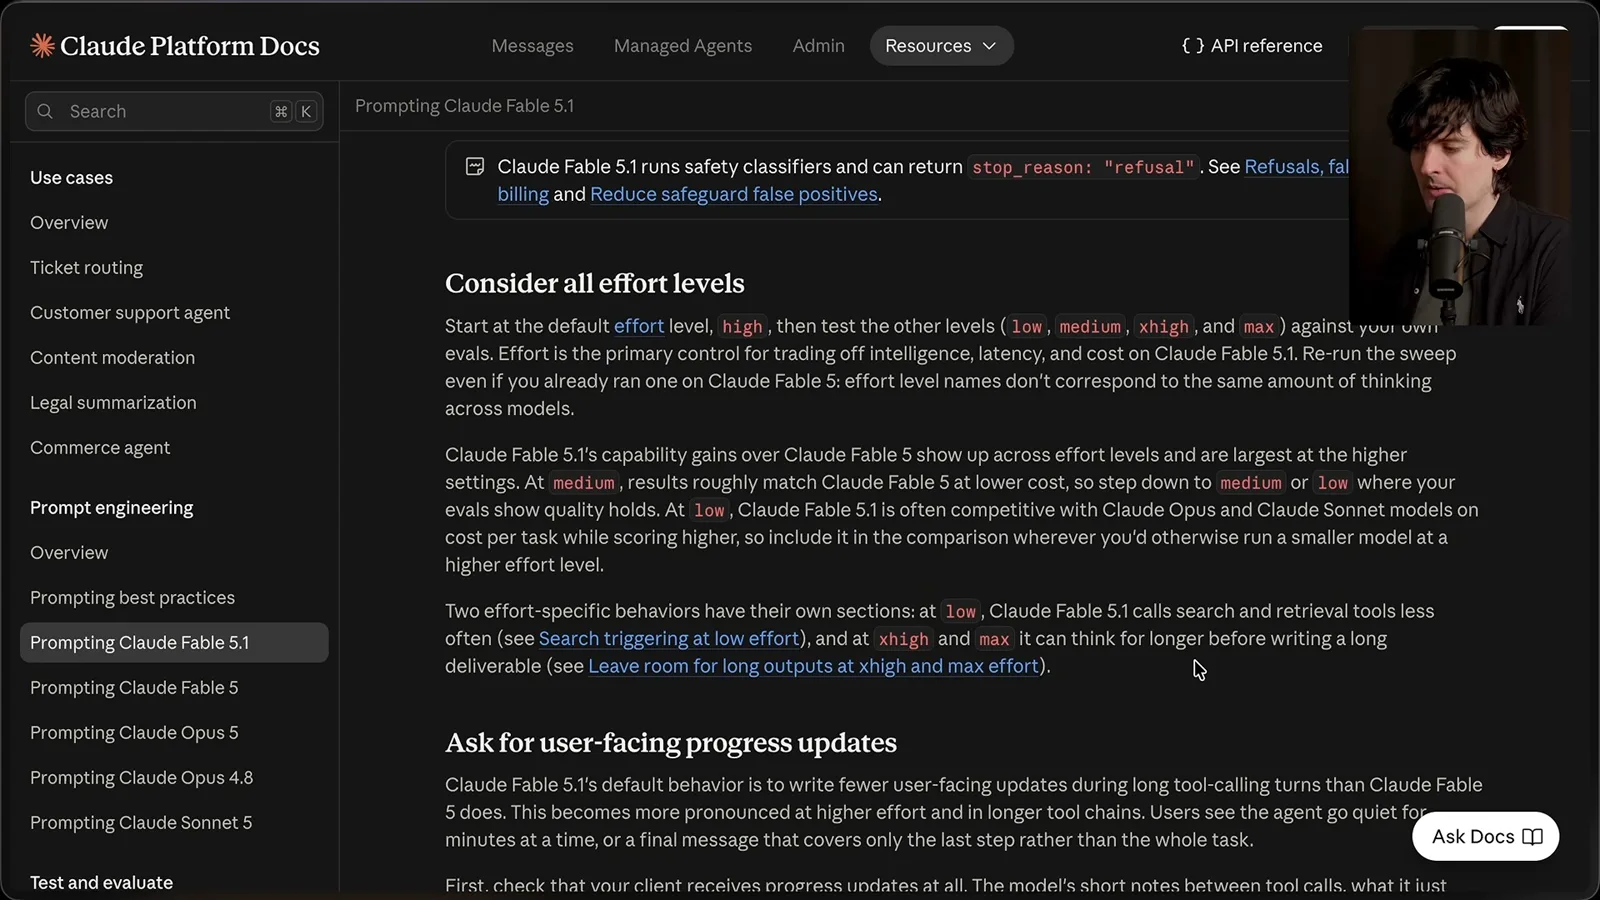Open Prompting Claude Sonnet 5 page

pyautogui.click(x=141, y=823)
